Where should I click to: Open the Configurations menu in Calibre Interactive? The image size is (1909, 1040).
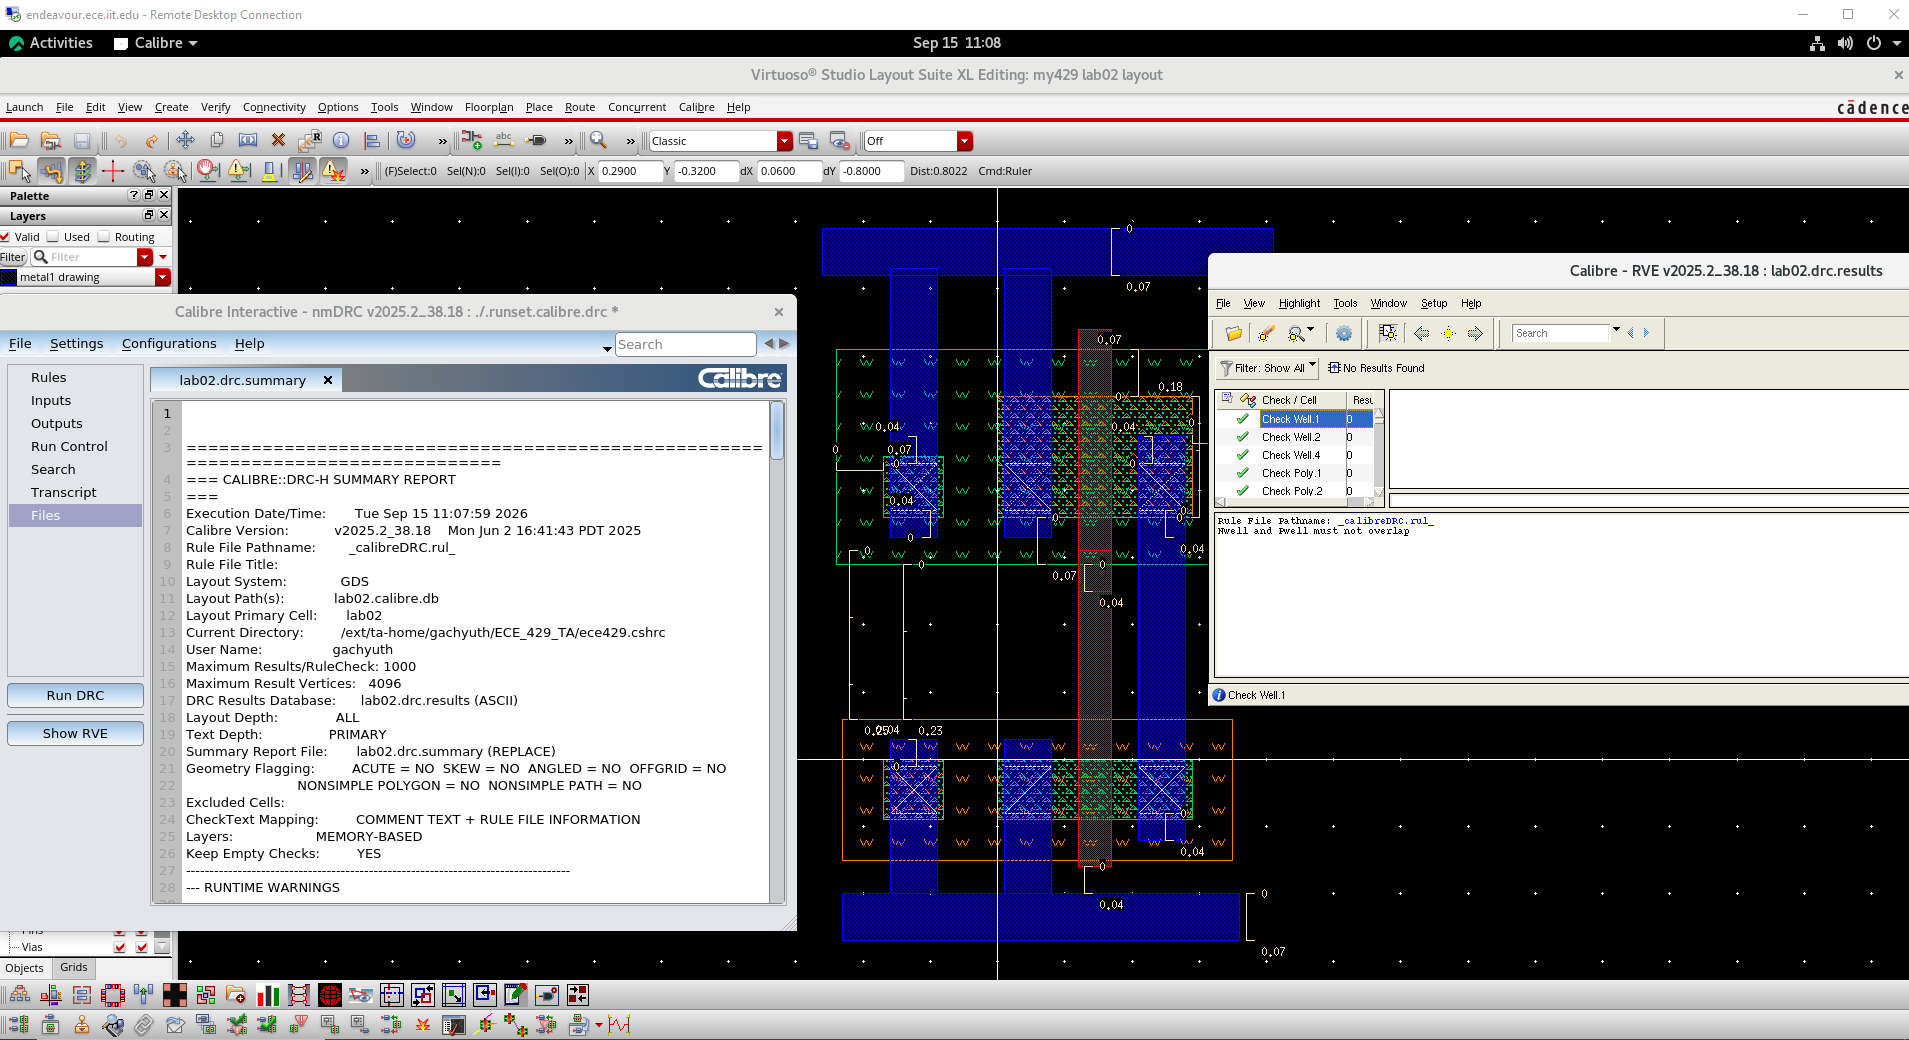169,343
